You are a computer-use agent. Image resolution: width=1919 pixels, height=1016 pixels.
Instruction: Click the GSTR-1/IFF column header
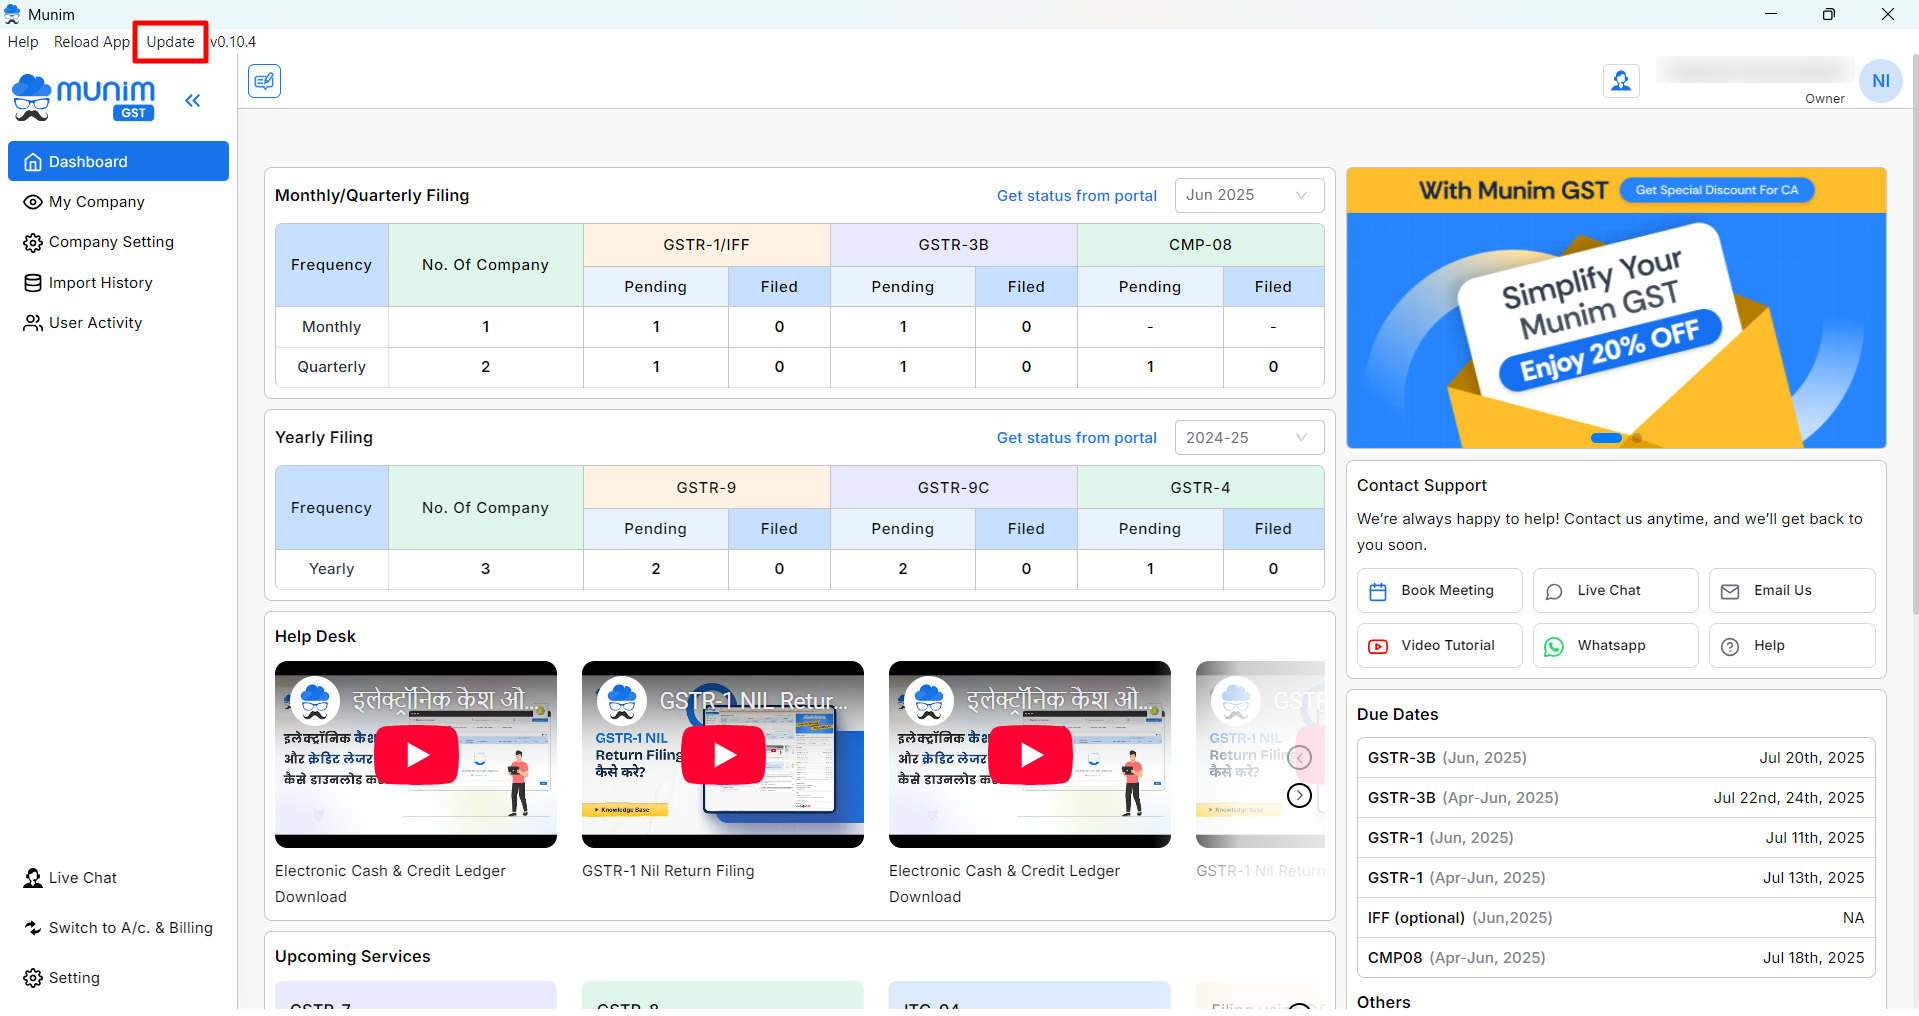pos(706,245)
